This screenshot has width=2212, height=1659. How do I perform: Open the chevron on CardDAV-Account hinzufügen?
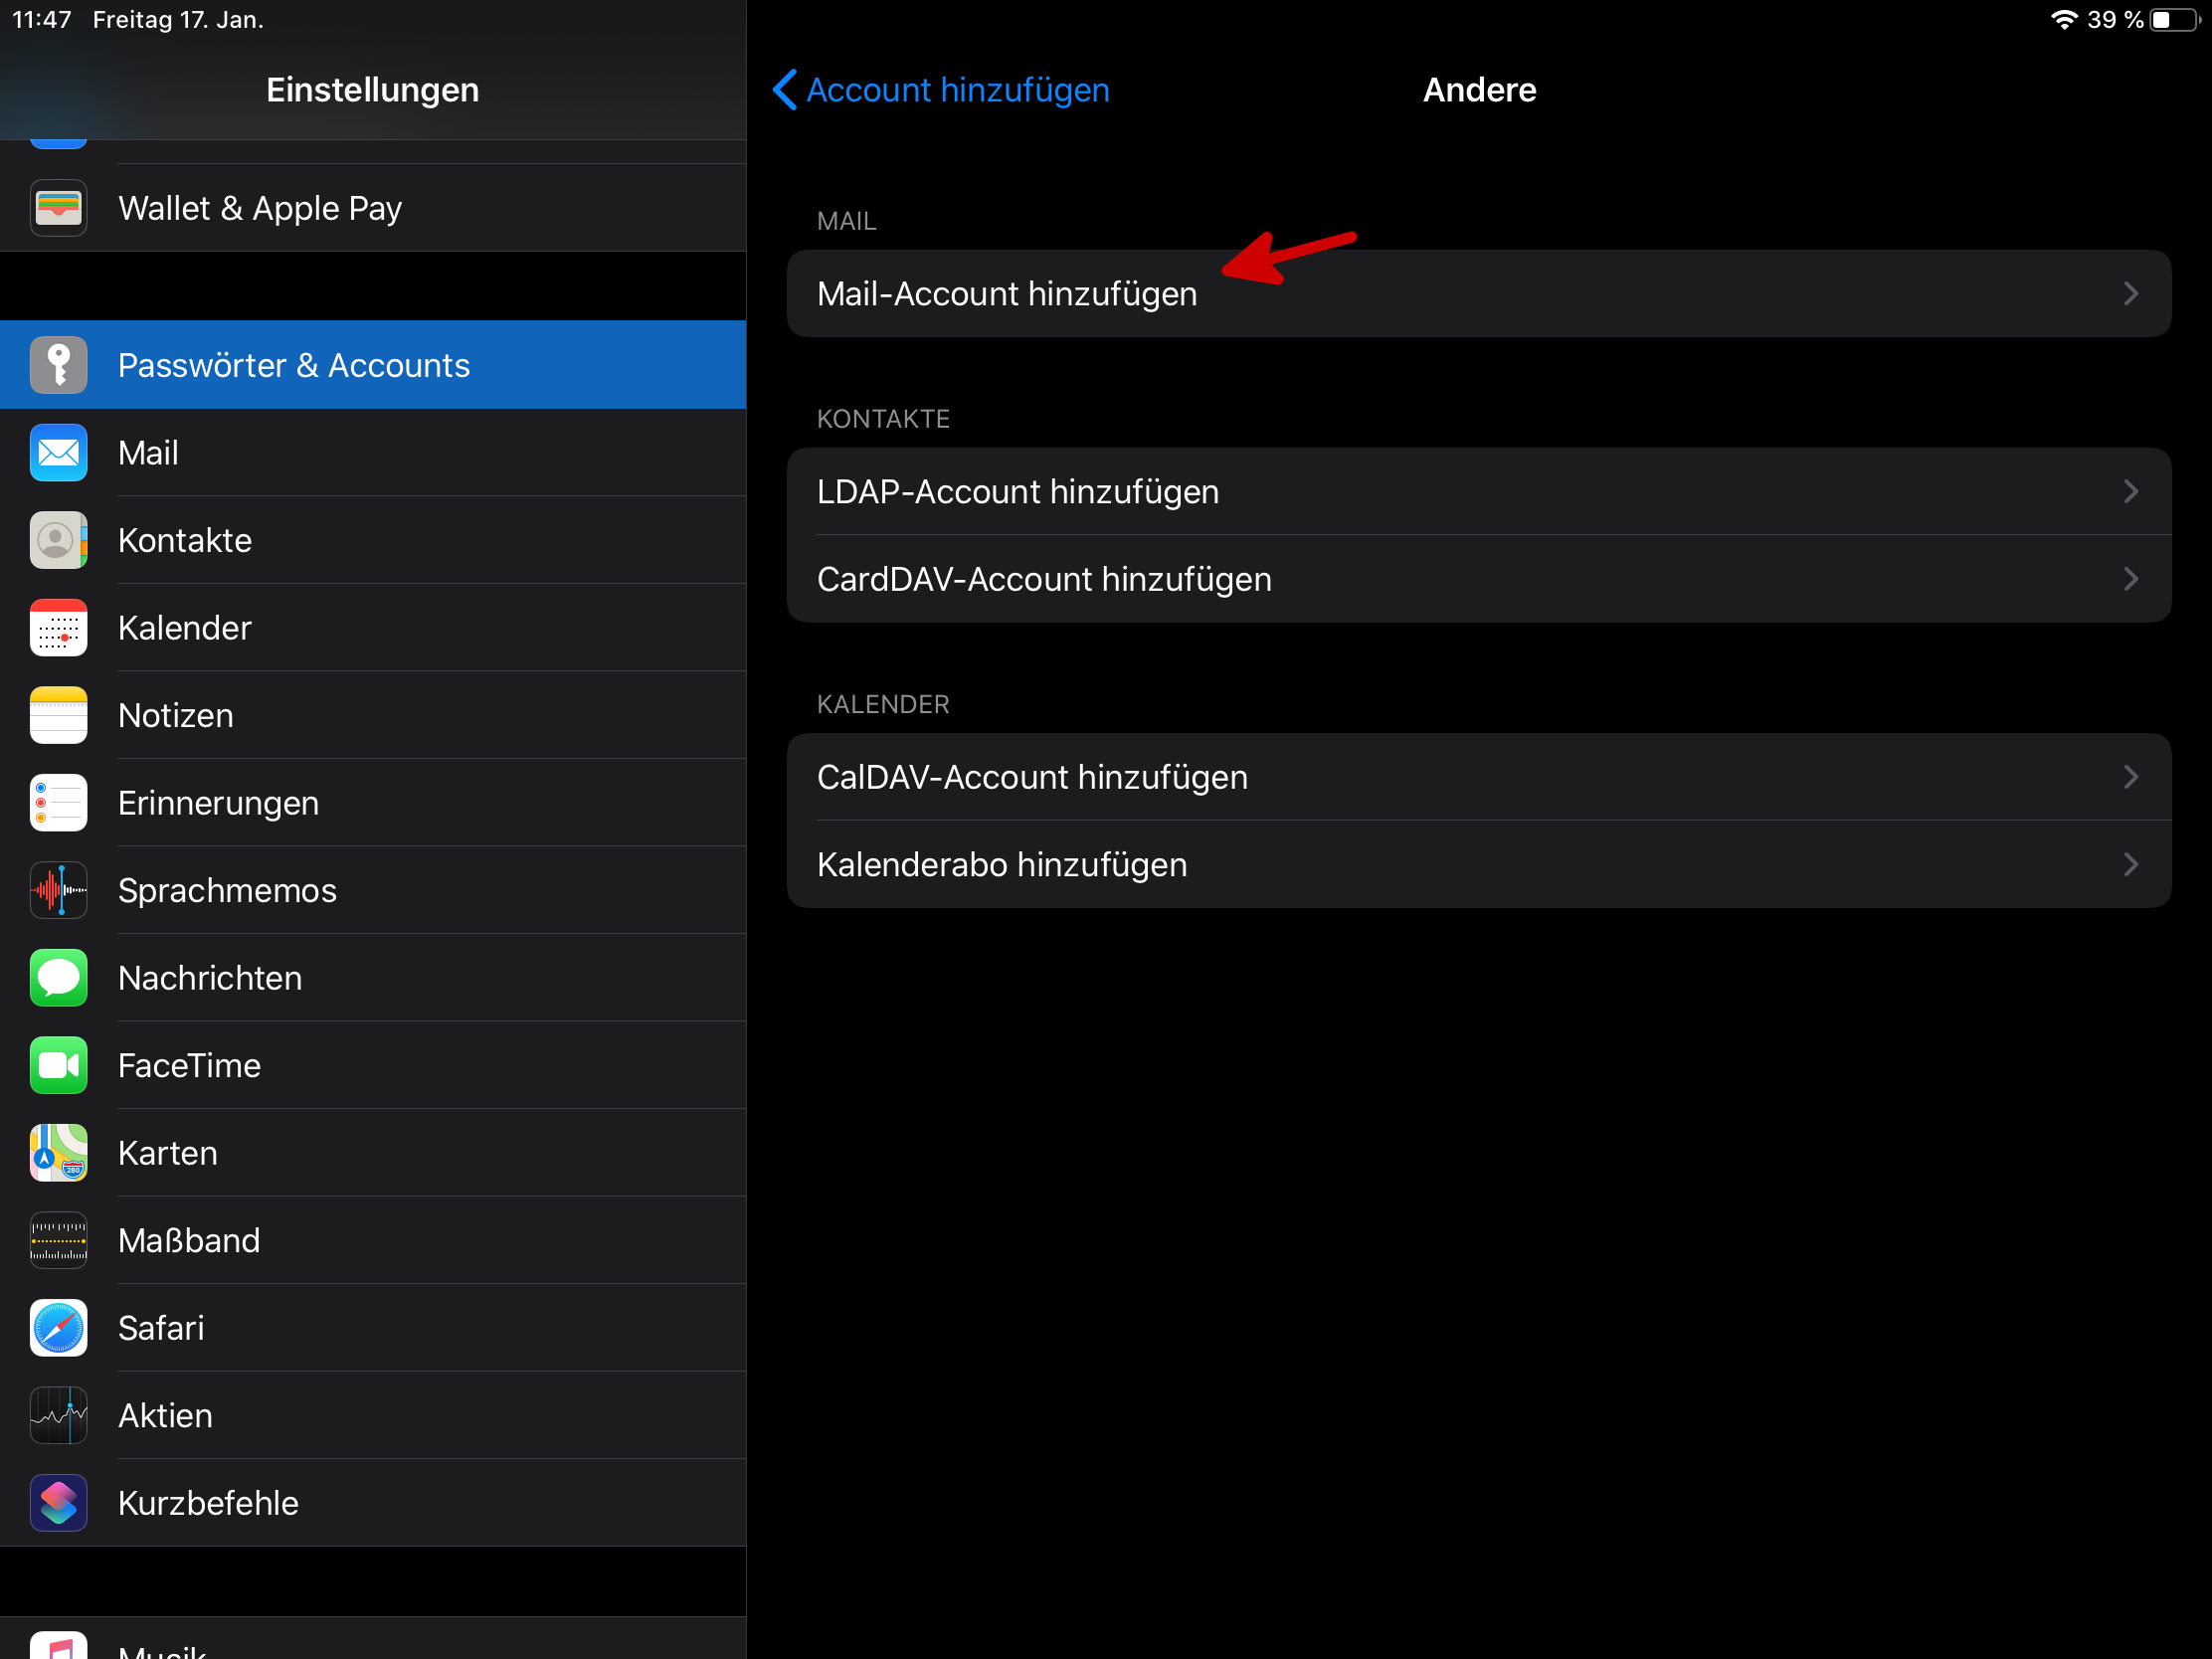(x=2130, y=579)
